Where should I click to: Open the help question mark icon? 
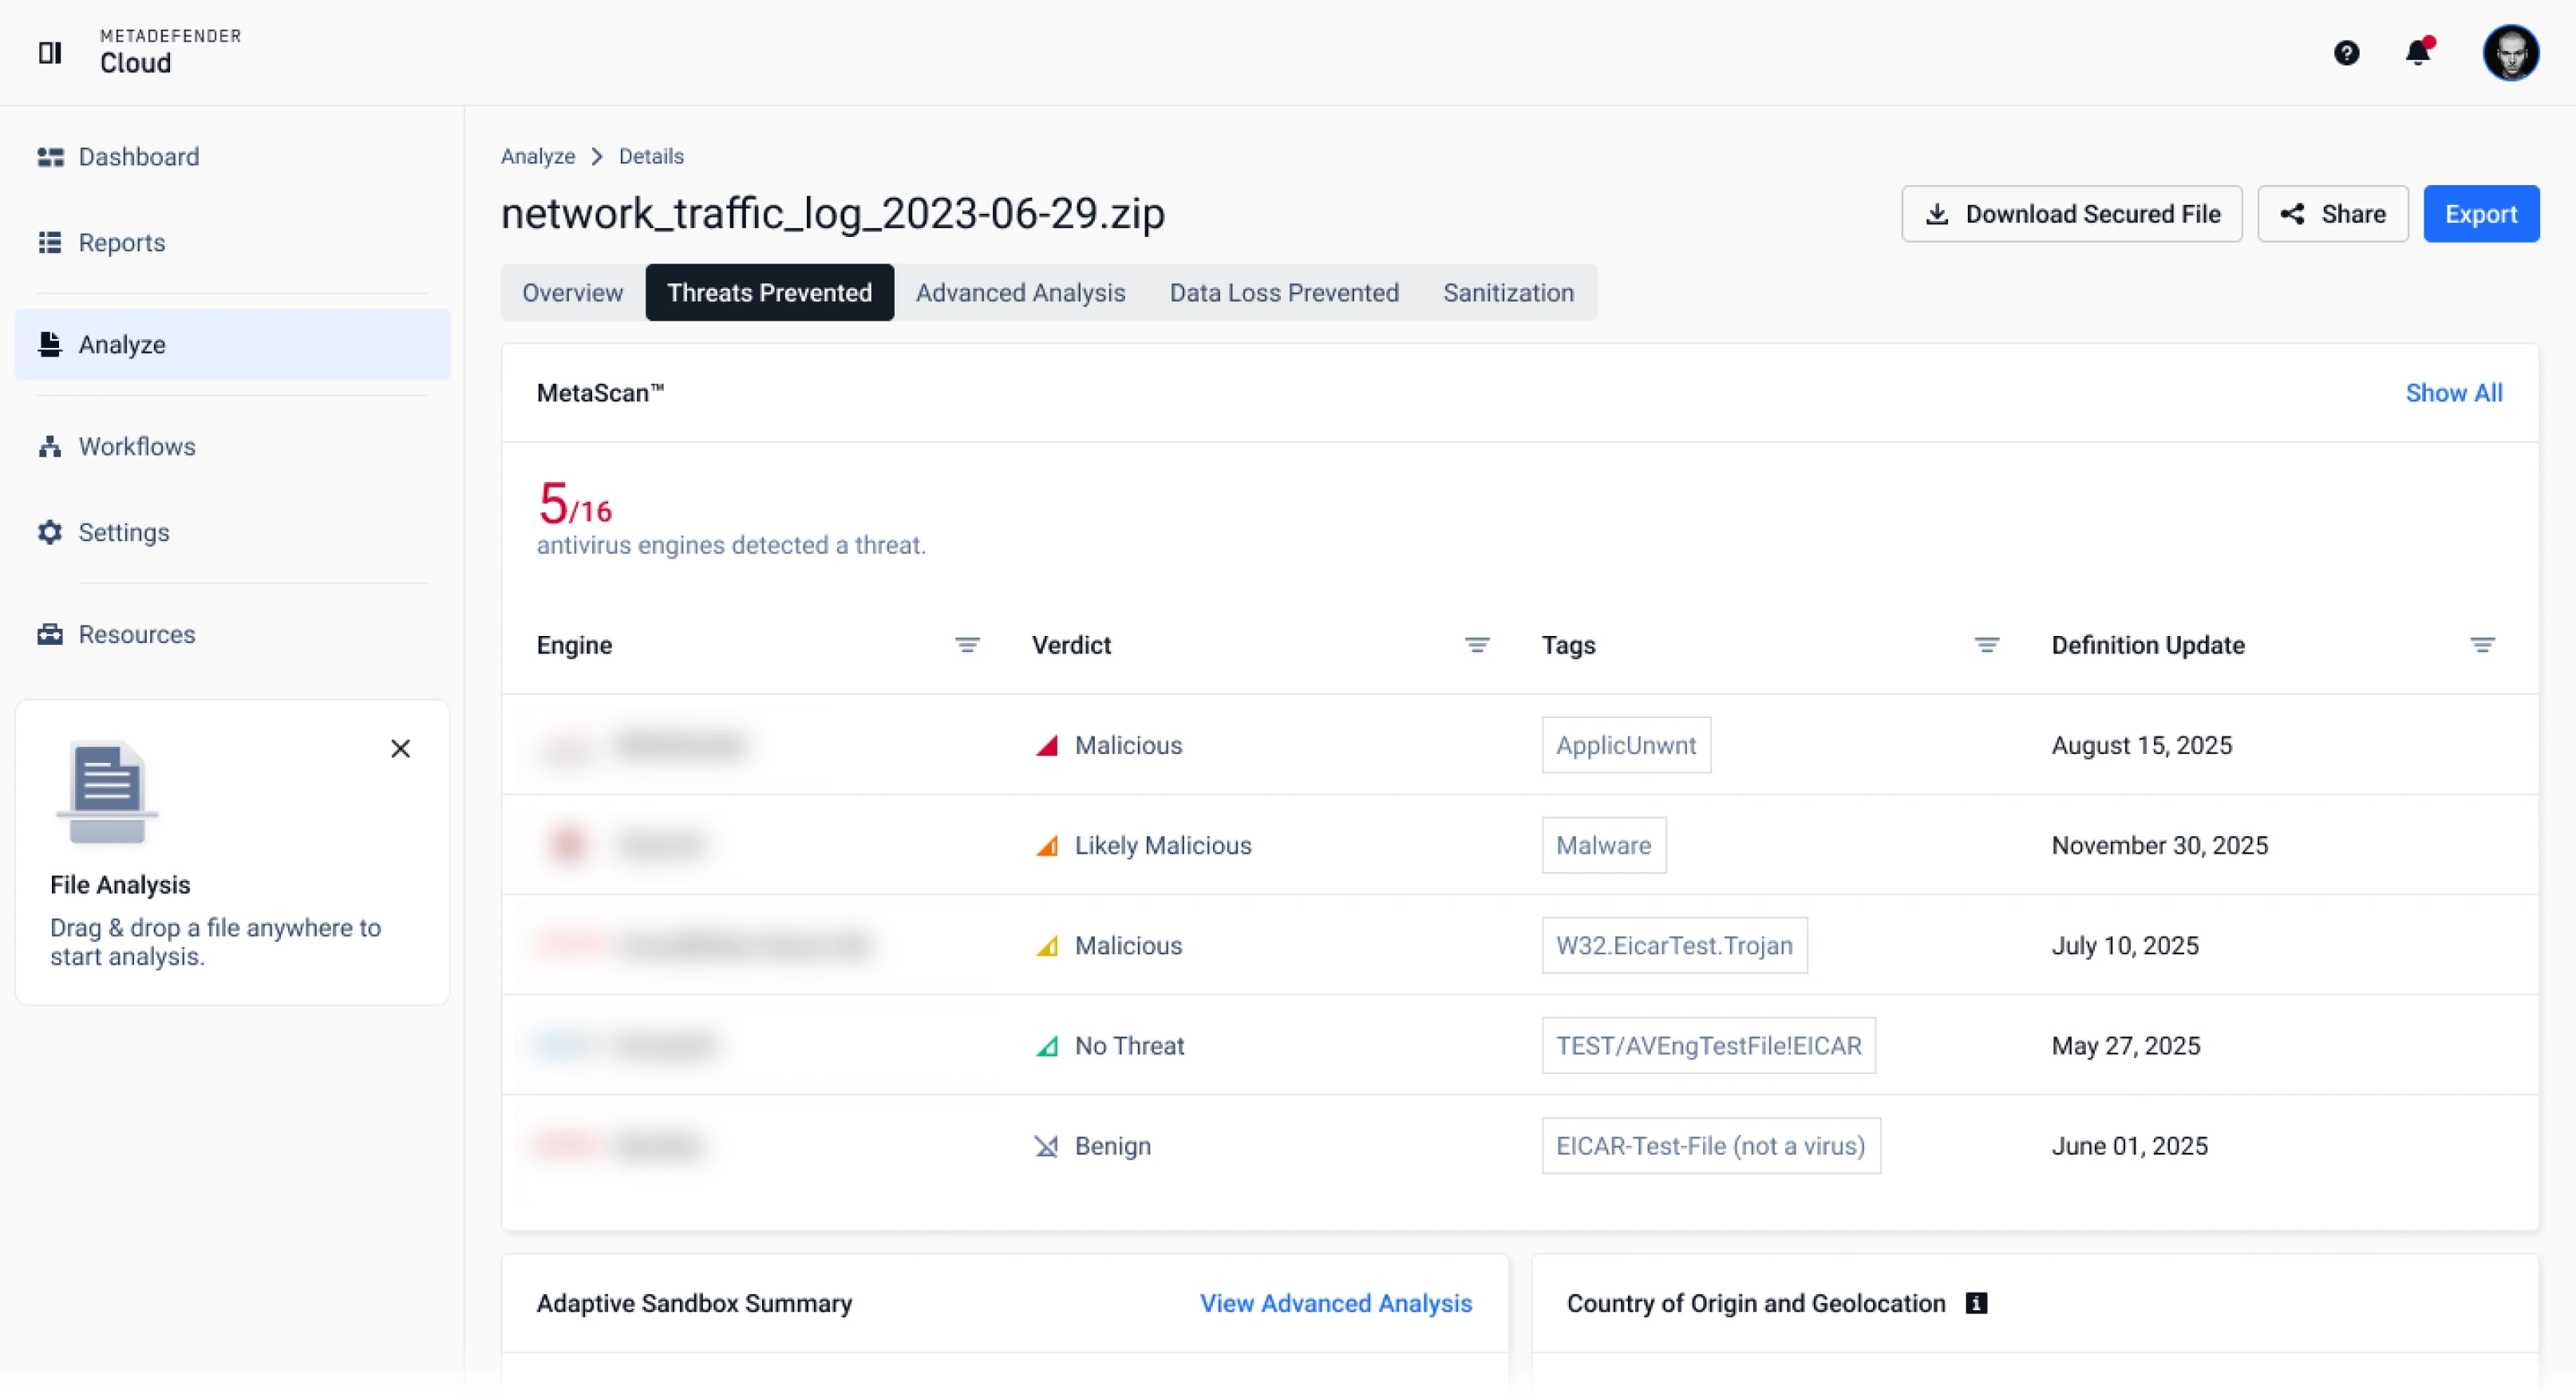[2346, 52]
